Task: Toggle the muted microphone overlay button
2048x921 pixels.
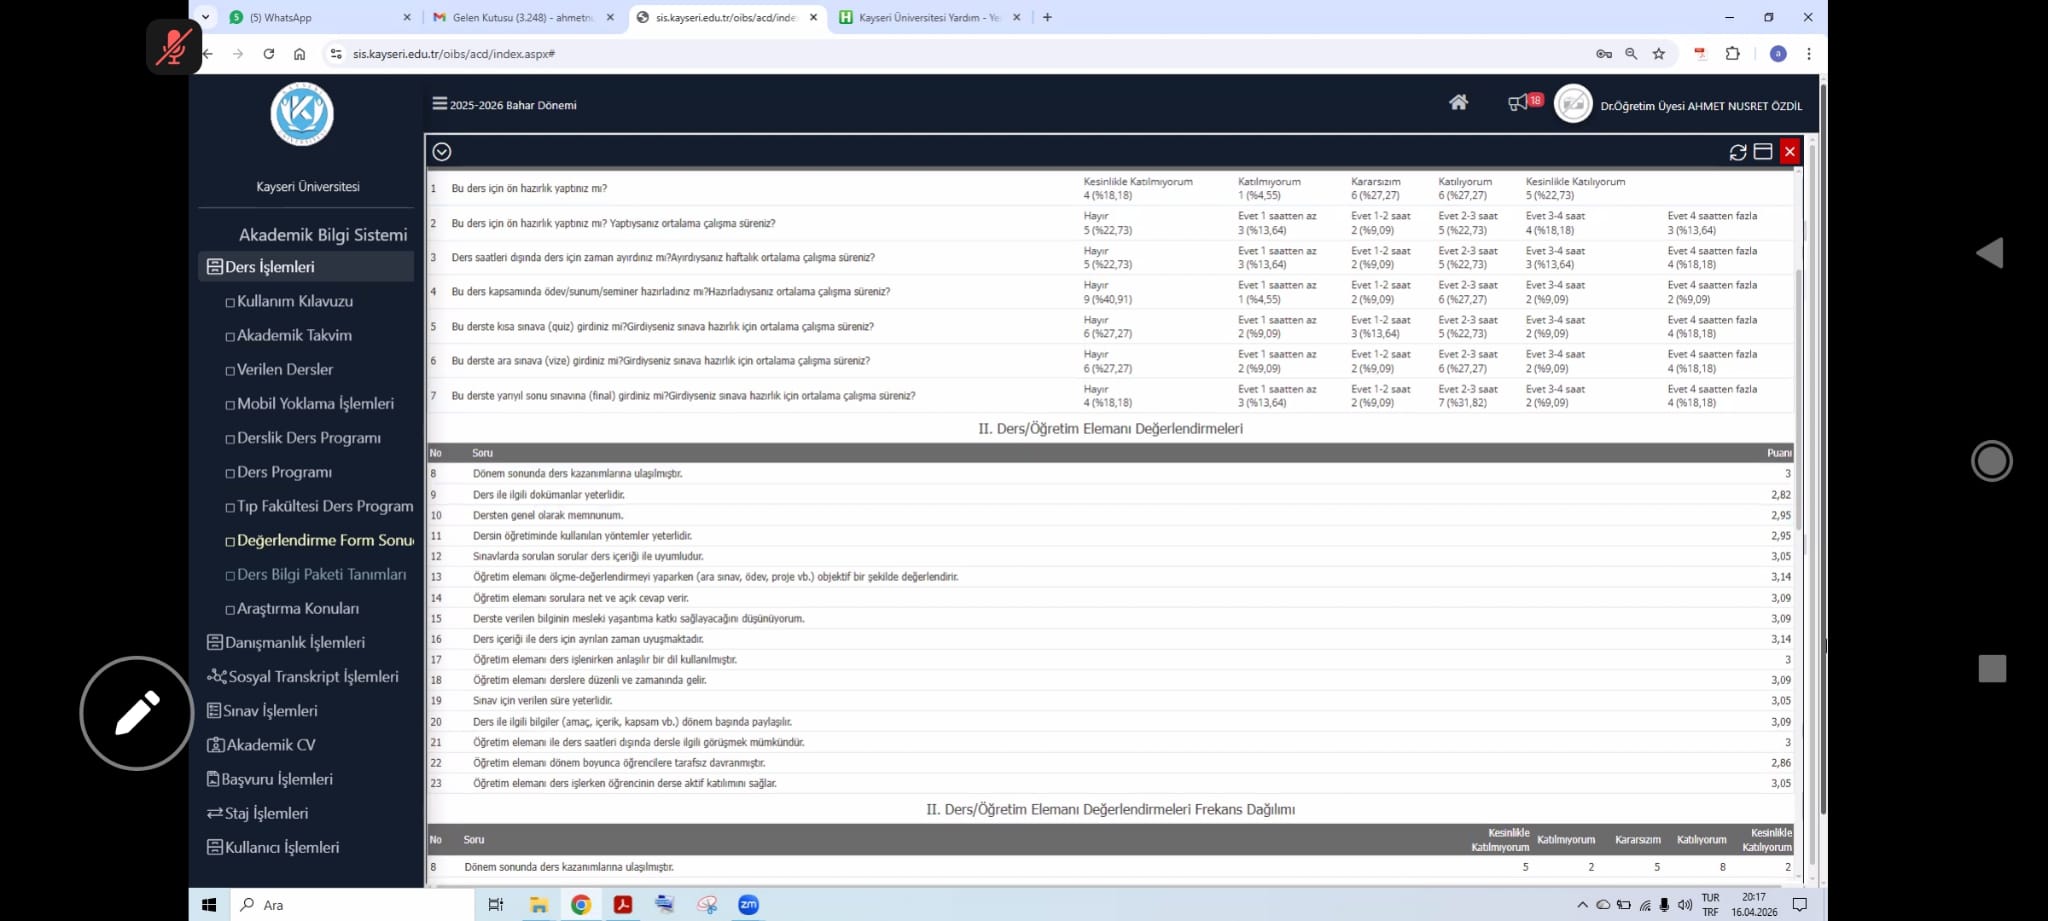Action: tap(174, 47)
